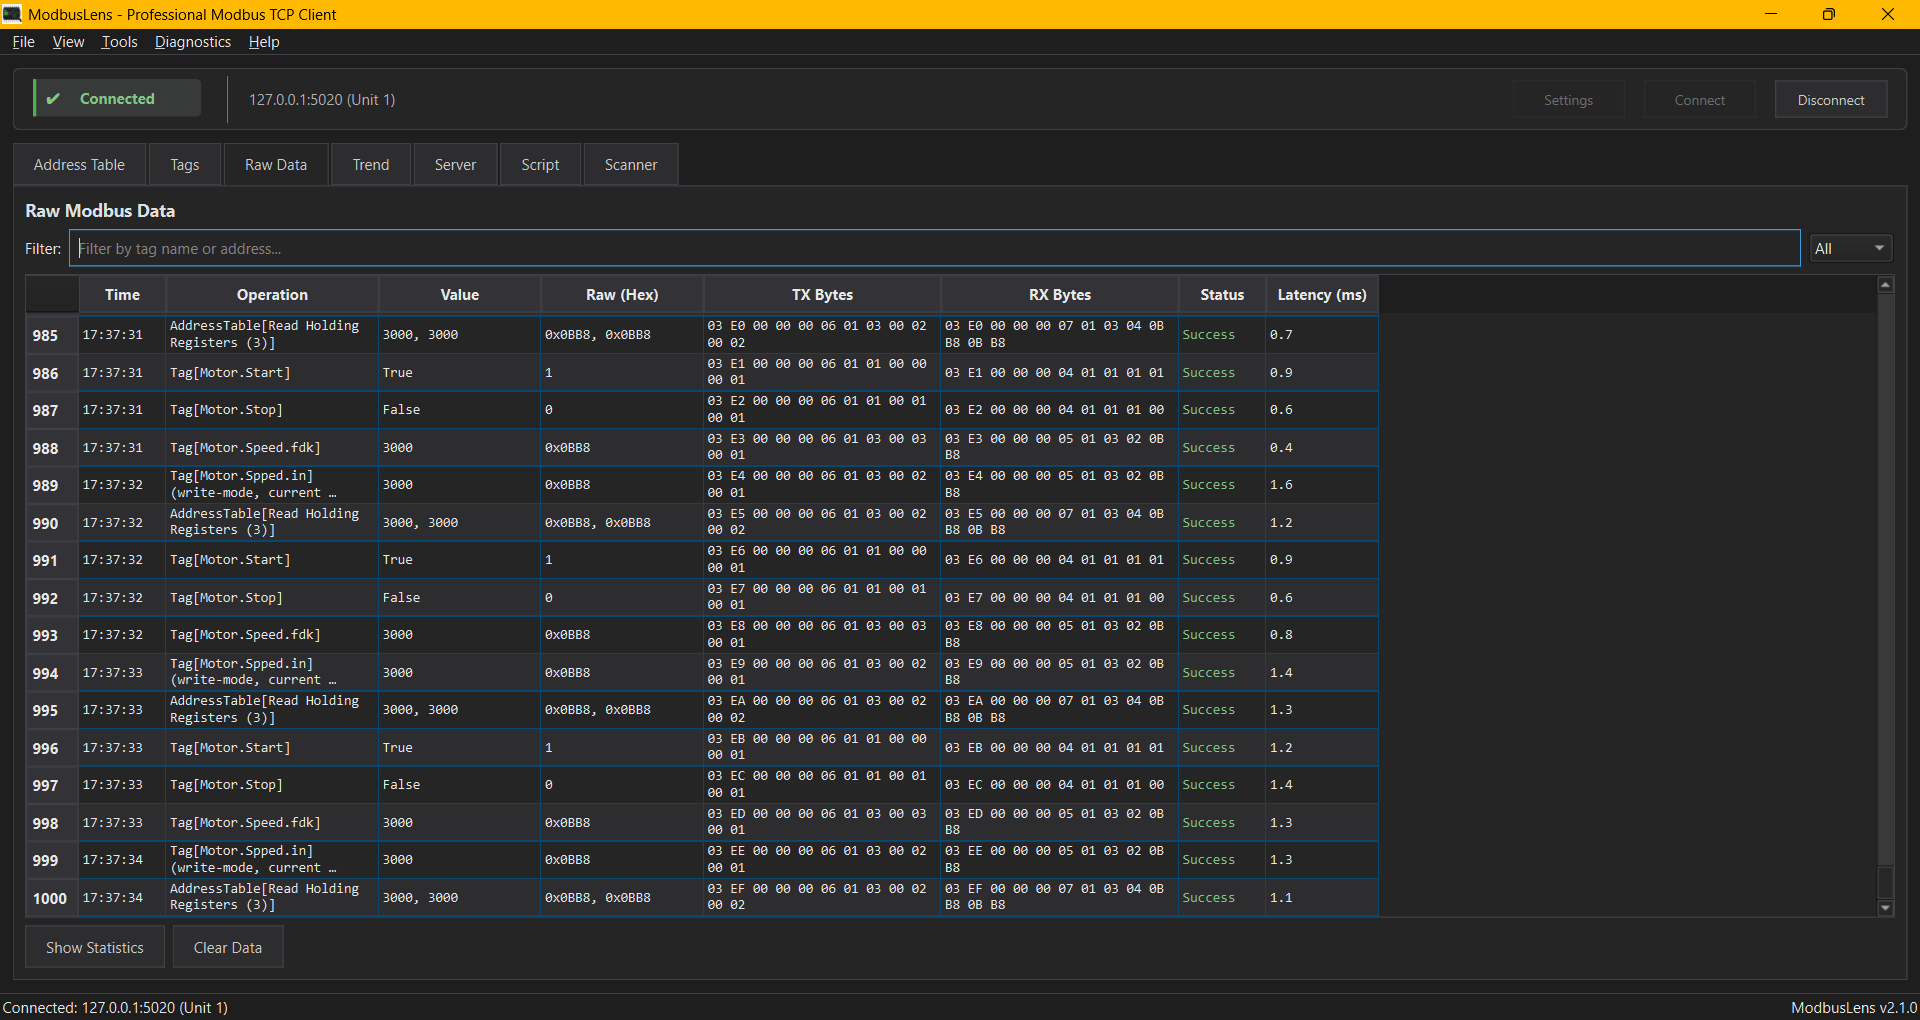Sort by the Time column header
Viewport: 1920px width, 1020px height.
pyautogui.click(x=122, y=295)
